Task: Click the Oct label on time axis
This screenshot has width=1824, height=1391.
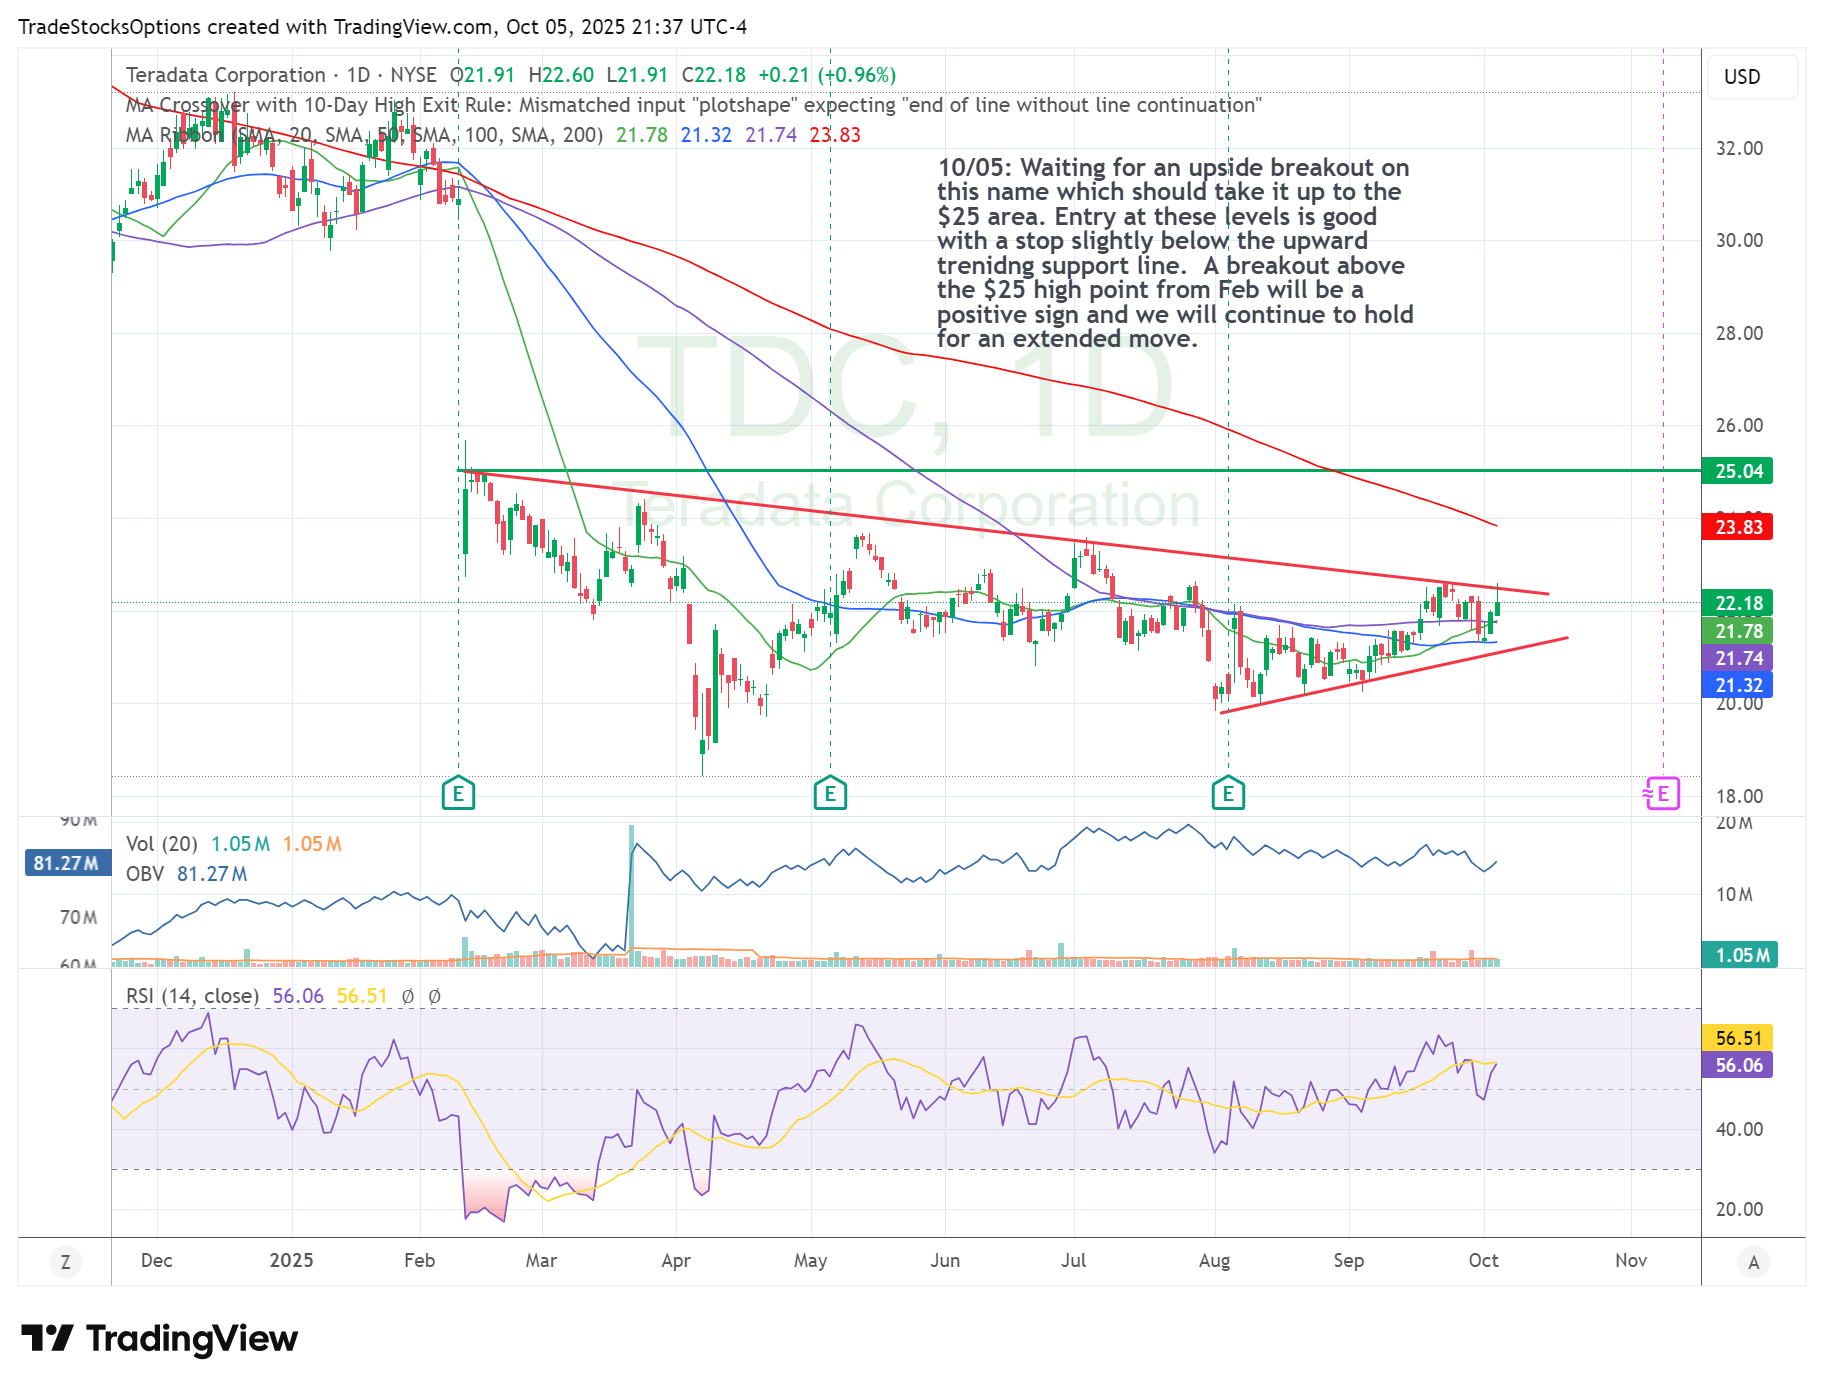Action: [1483, 1260]
